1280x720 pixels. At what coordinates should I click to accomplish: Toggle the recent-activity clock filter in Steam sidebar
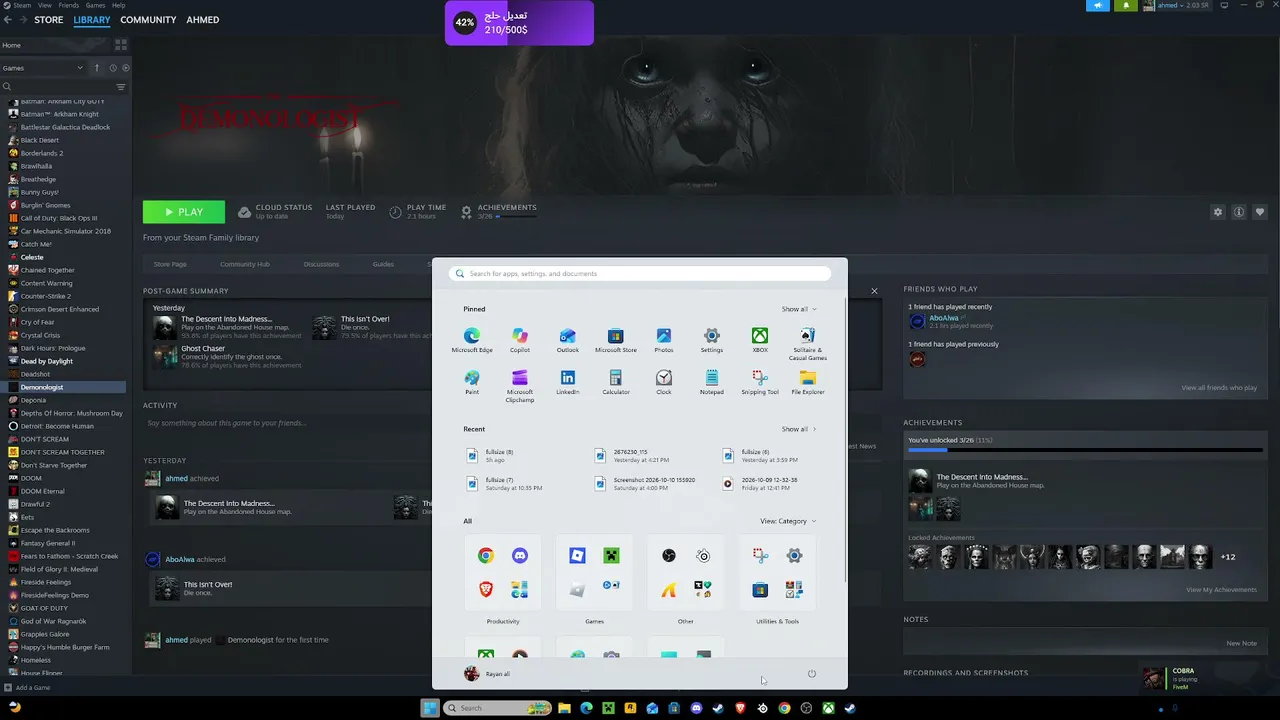pos(112,68)
